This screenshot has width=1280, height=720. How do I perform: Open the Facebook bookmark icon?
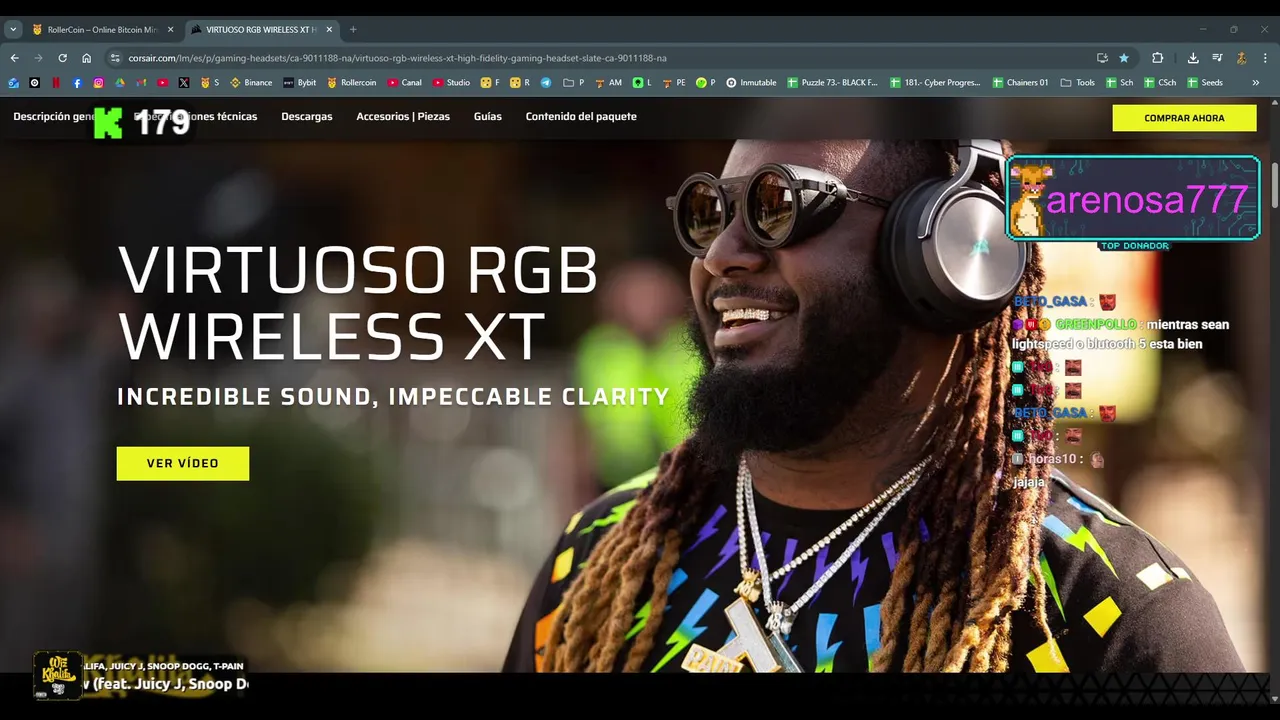(77, 83)
